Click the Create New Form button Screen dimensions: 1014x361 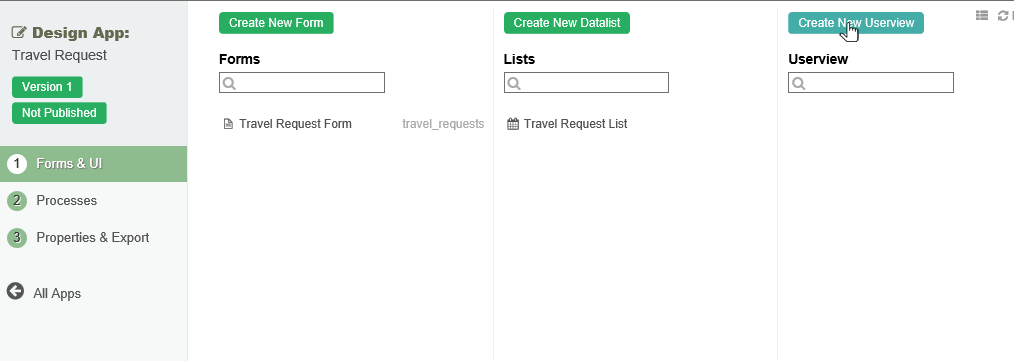[x=276, y=23]
